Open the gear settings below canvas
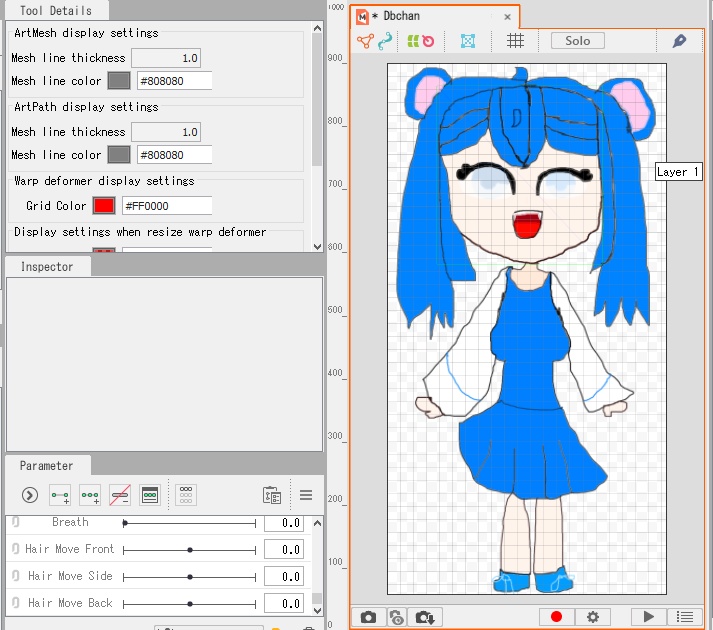This screenshot has height=630, width=713. 592,618
